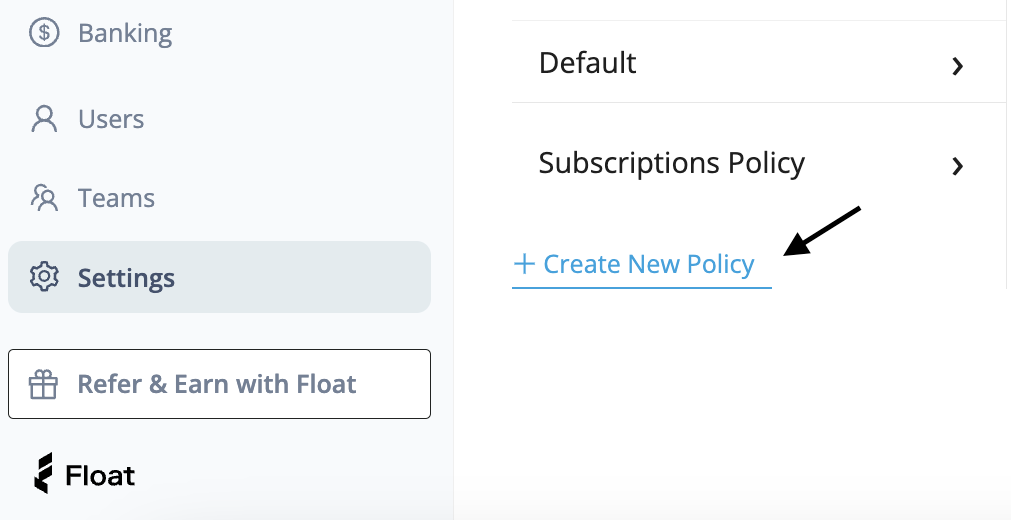Viewport: 1011px width, 520px height.
Task: Click the Users person icon
Action: pos(44,119)
